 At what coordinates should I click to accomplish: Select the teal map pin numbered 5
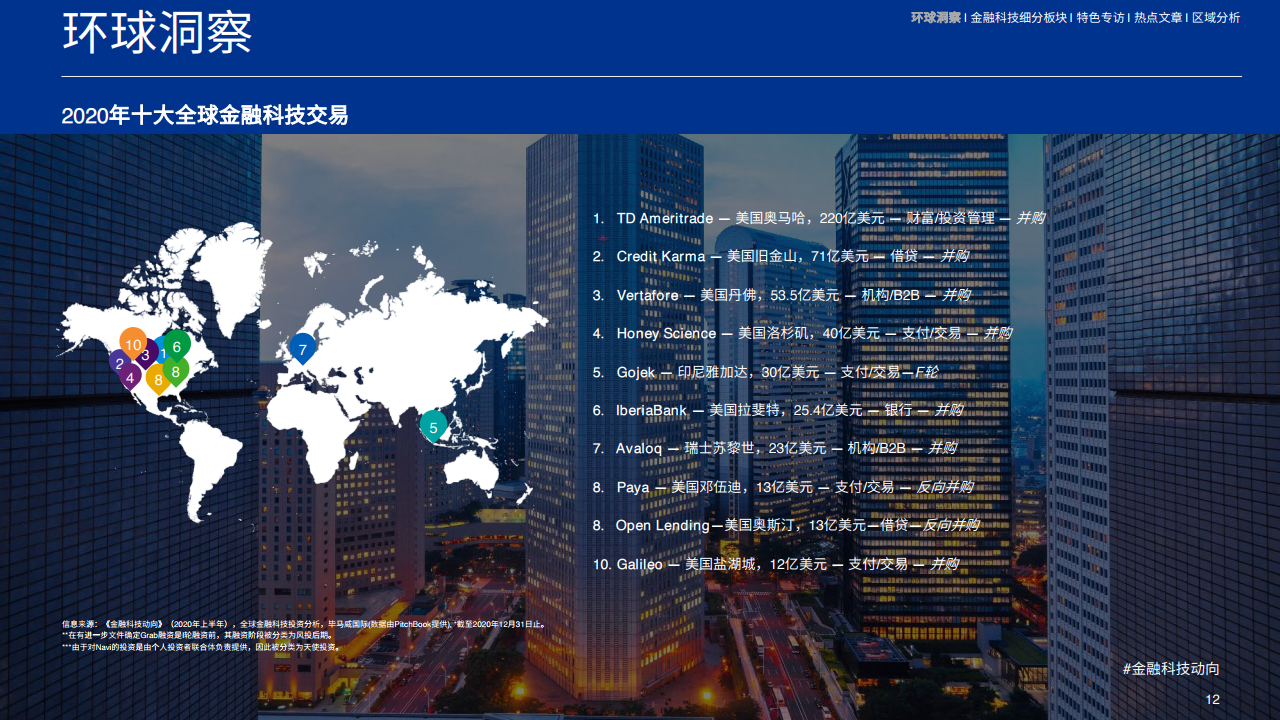tap(433, 427)
